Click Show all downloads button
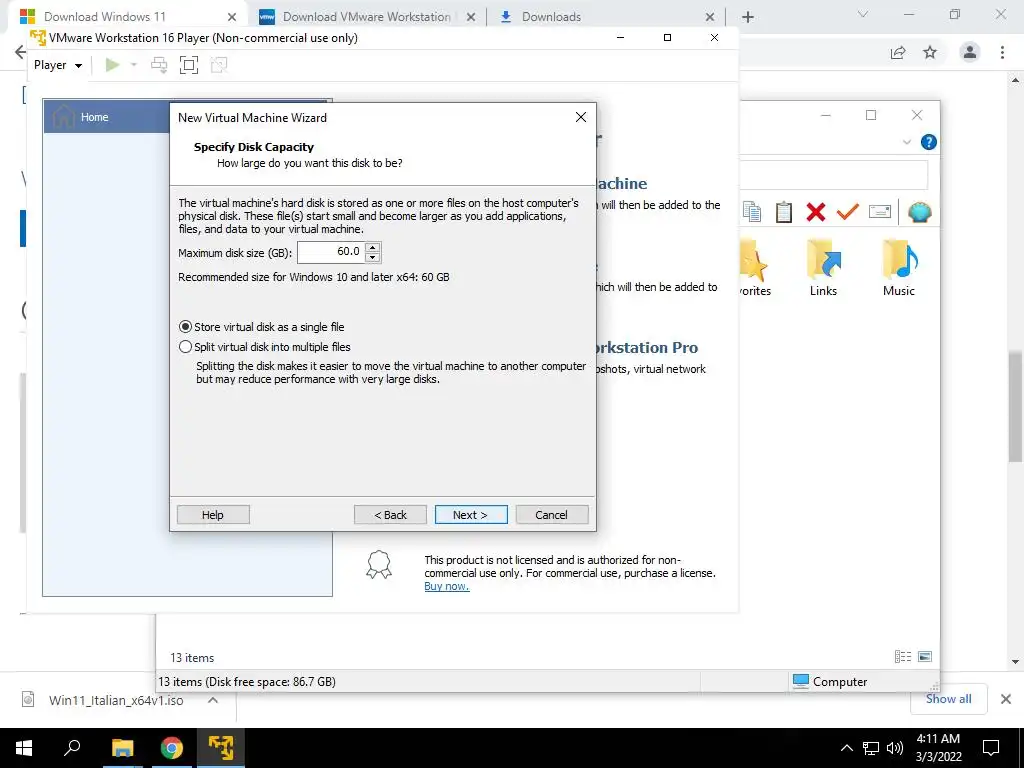The height and width of the screenshot is (768, 1024). tap(948, 699)
